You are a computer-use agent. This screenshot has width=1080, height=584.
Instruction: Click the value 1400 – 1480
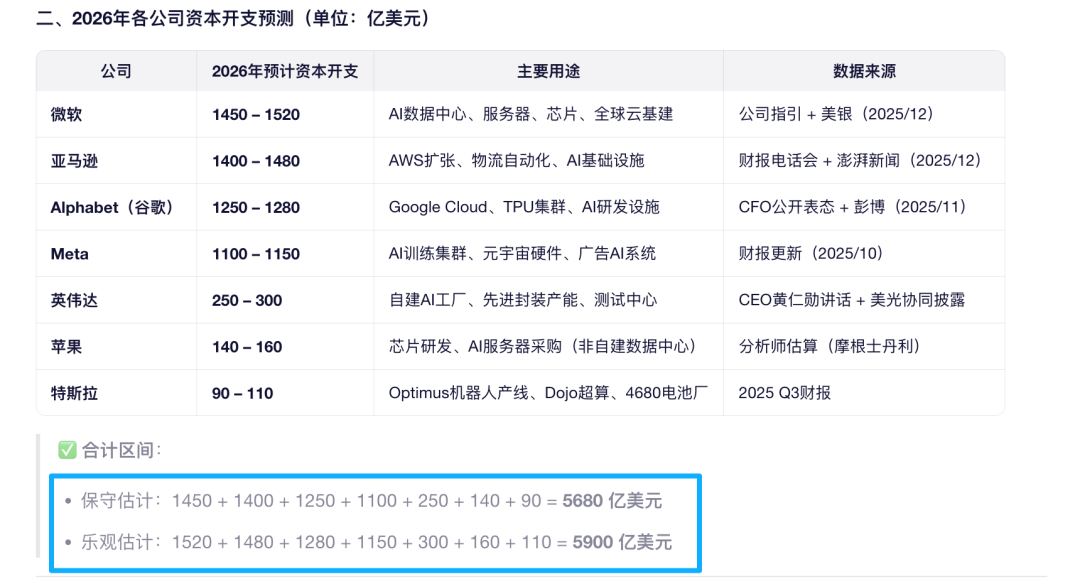[256, 161]
